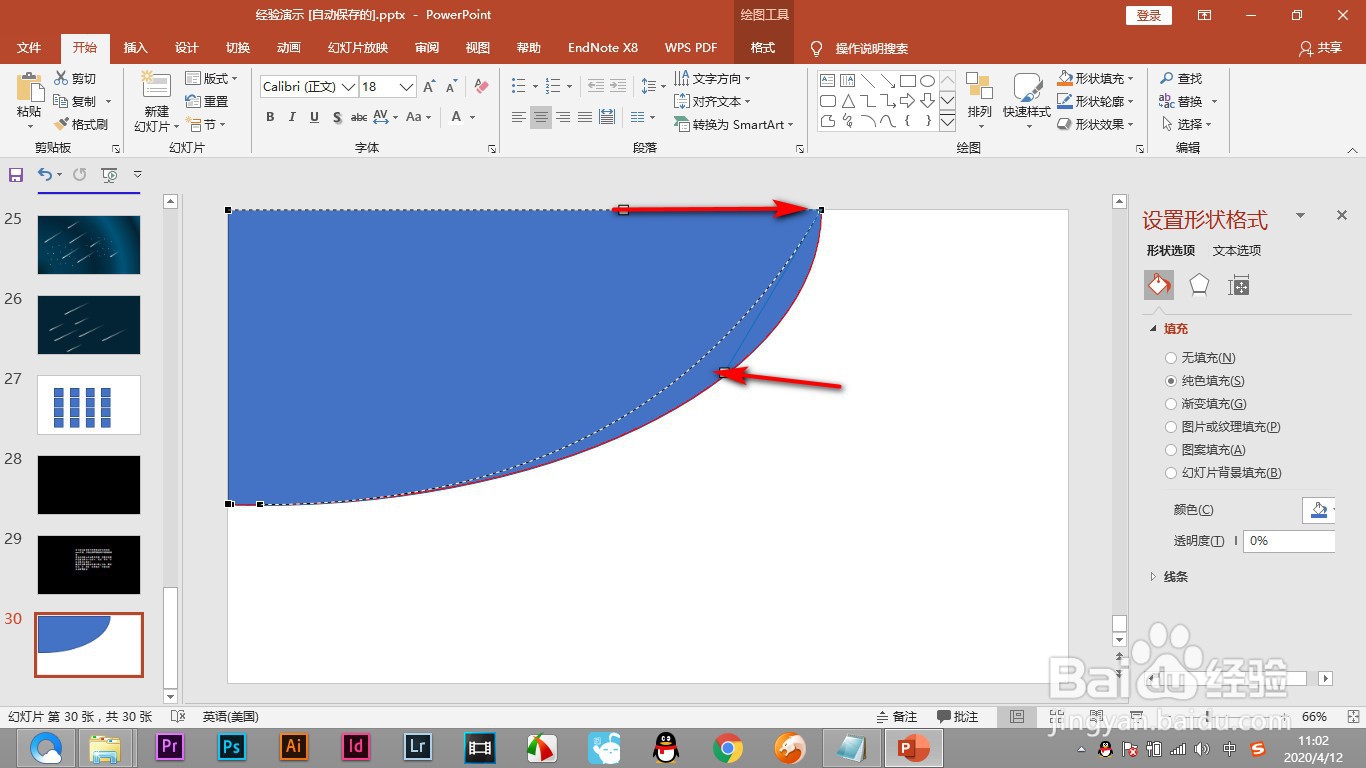Click the Paste clipboard icon

(x=29, y=88)
